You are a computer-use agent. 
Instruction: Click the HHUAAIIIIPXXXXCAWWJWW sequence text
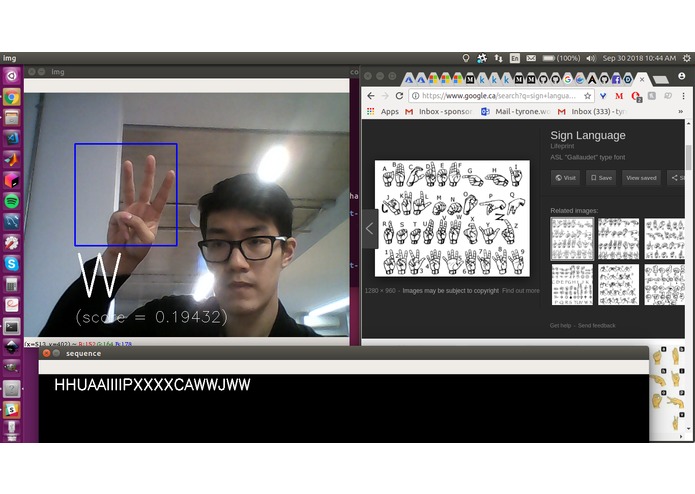coord(152,385)
